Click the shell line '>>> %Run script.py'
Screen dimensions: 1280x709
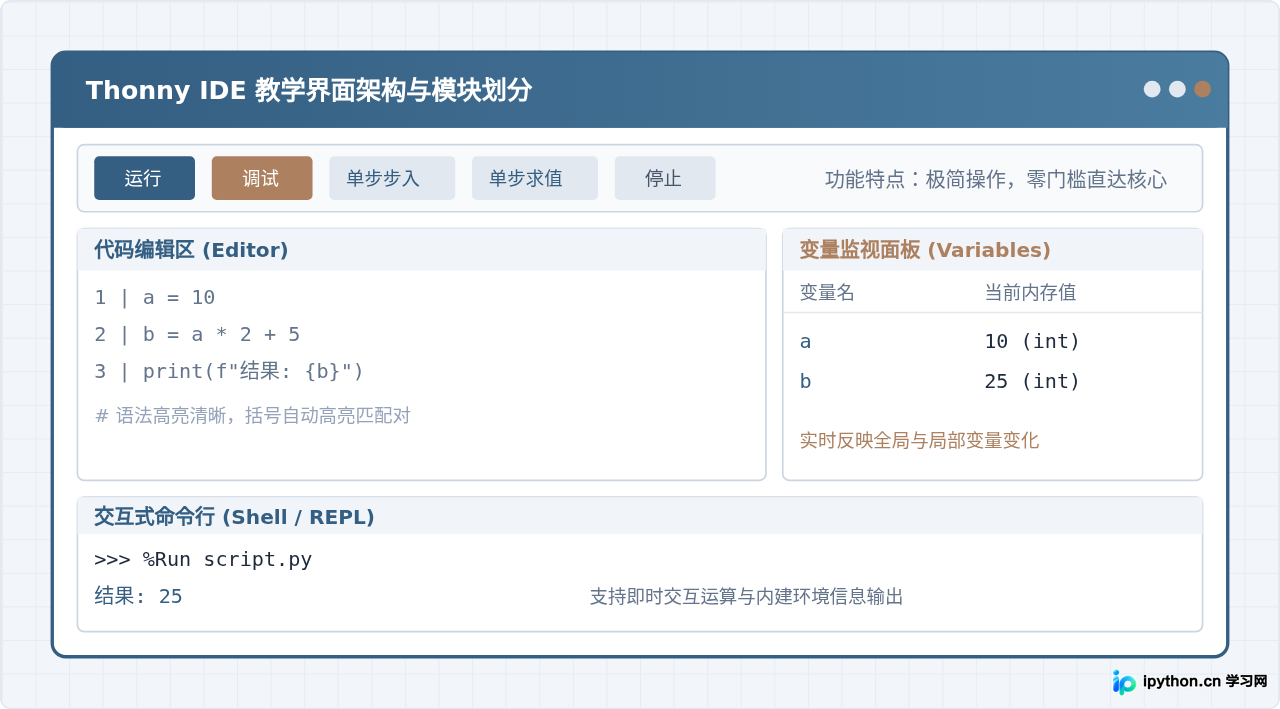point(203,560)
